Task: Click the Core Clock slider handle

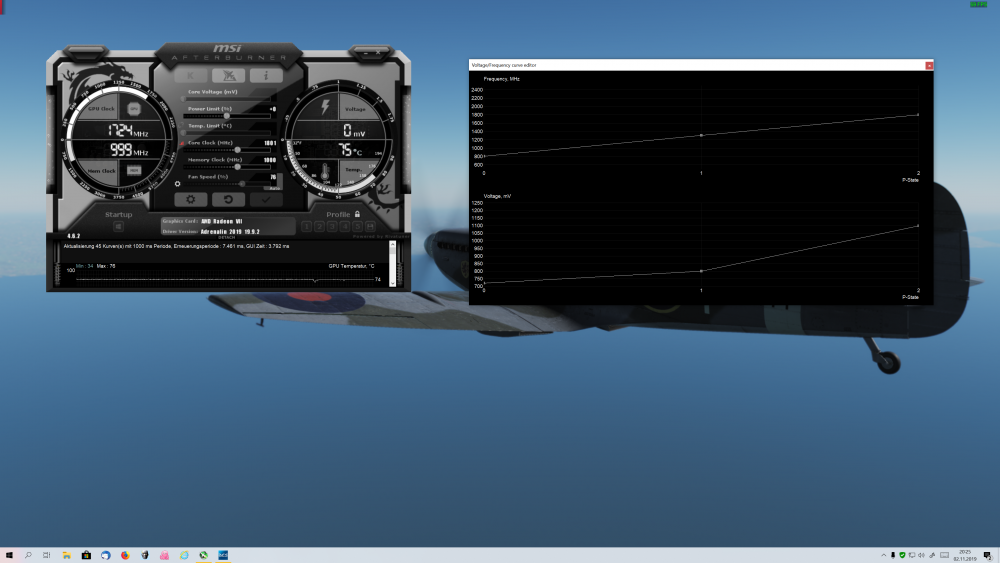Action: point(237,150)
